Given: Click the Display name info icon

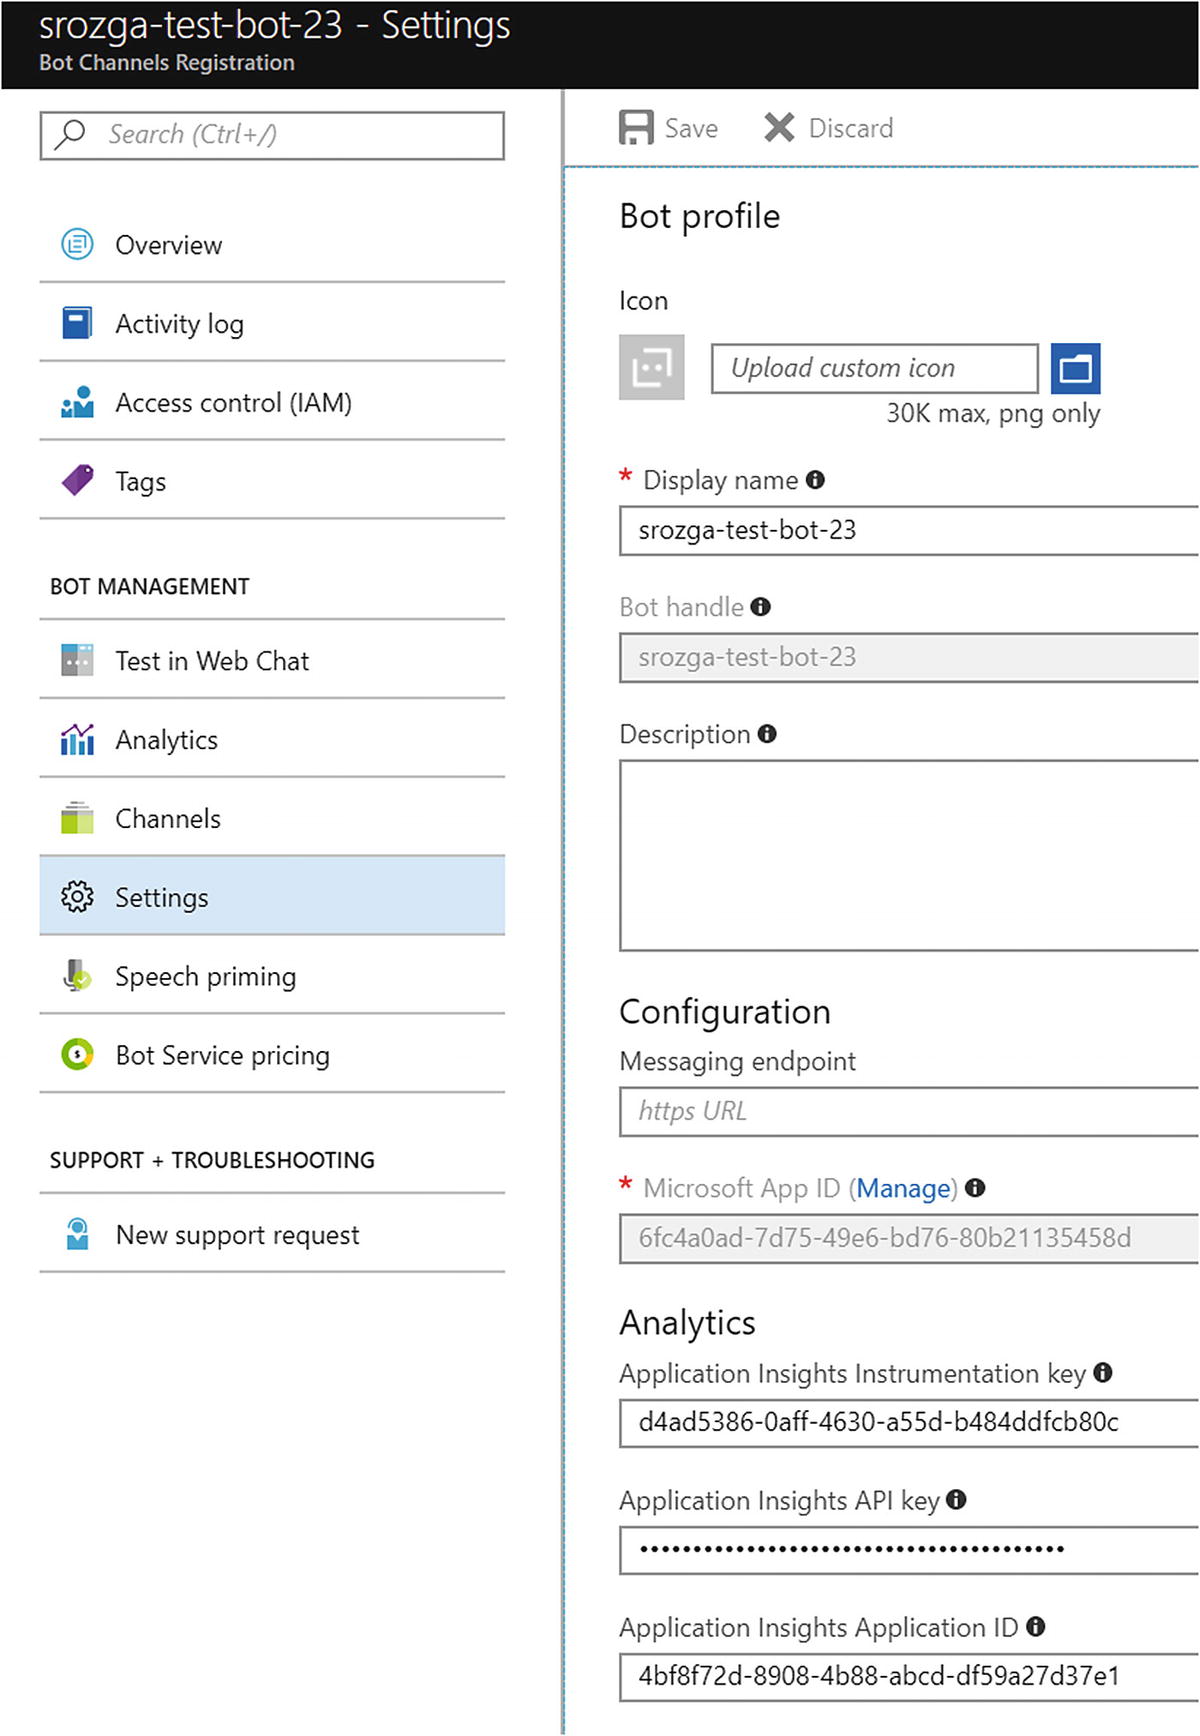Looking at the screenshot, I should click(816, 480).
